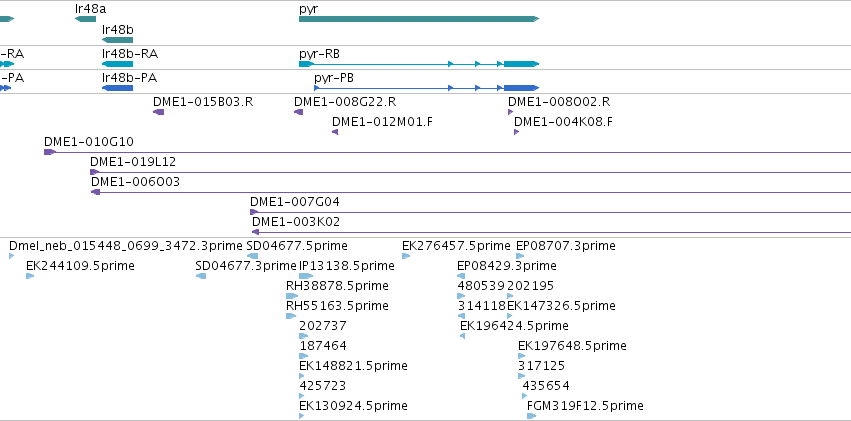Select the DME1-015B03.R arrow glyph
The image size is (851, 421).
[x=158, y=112]
